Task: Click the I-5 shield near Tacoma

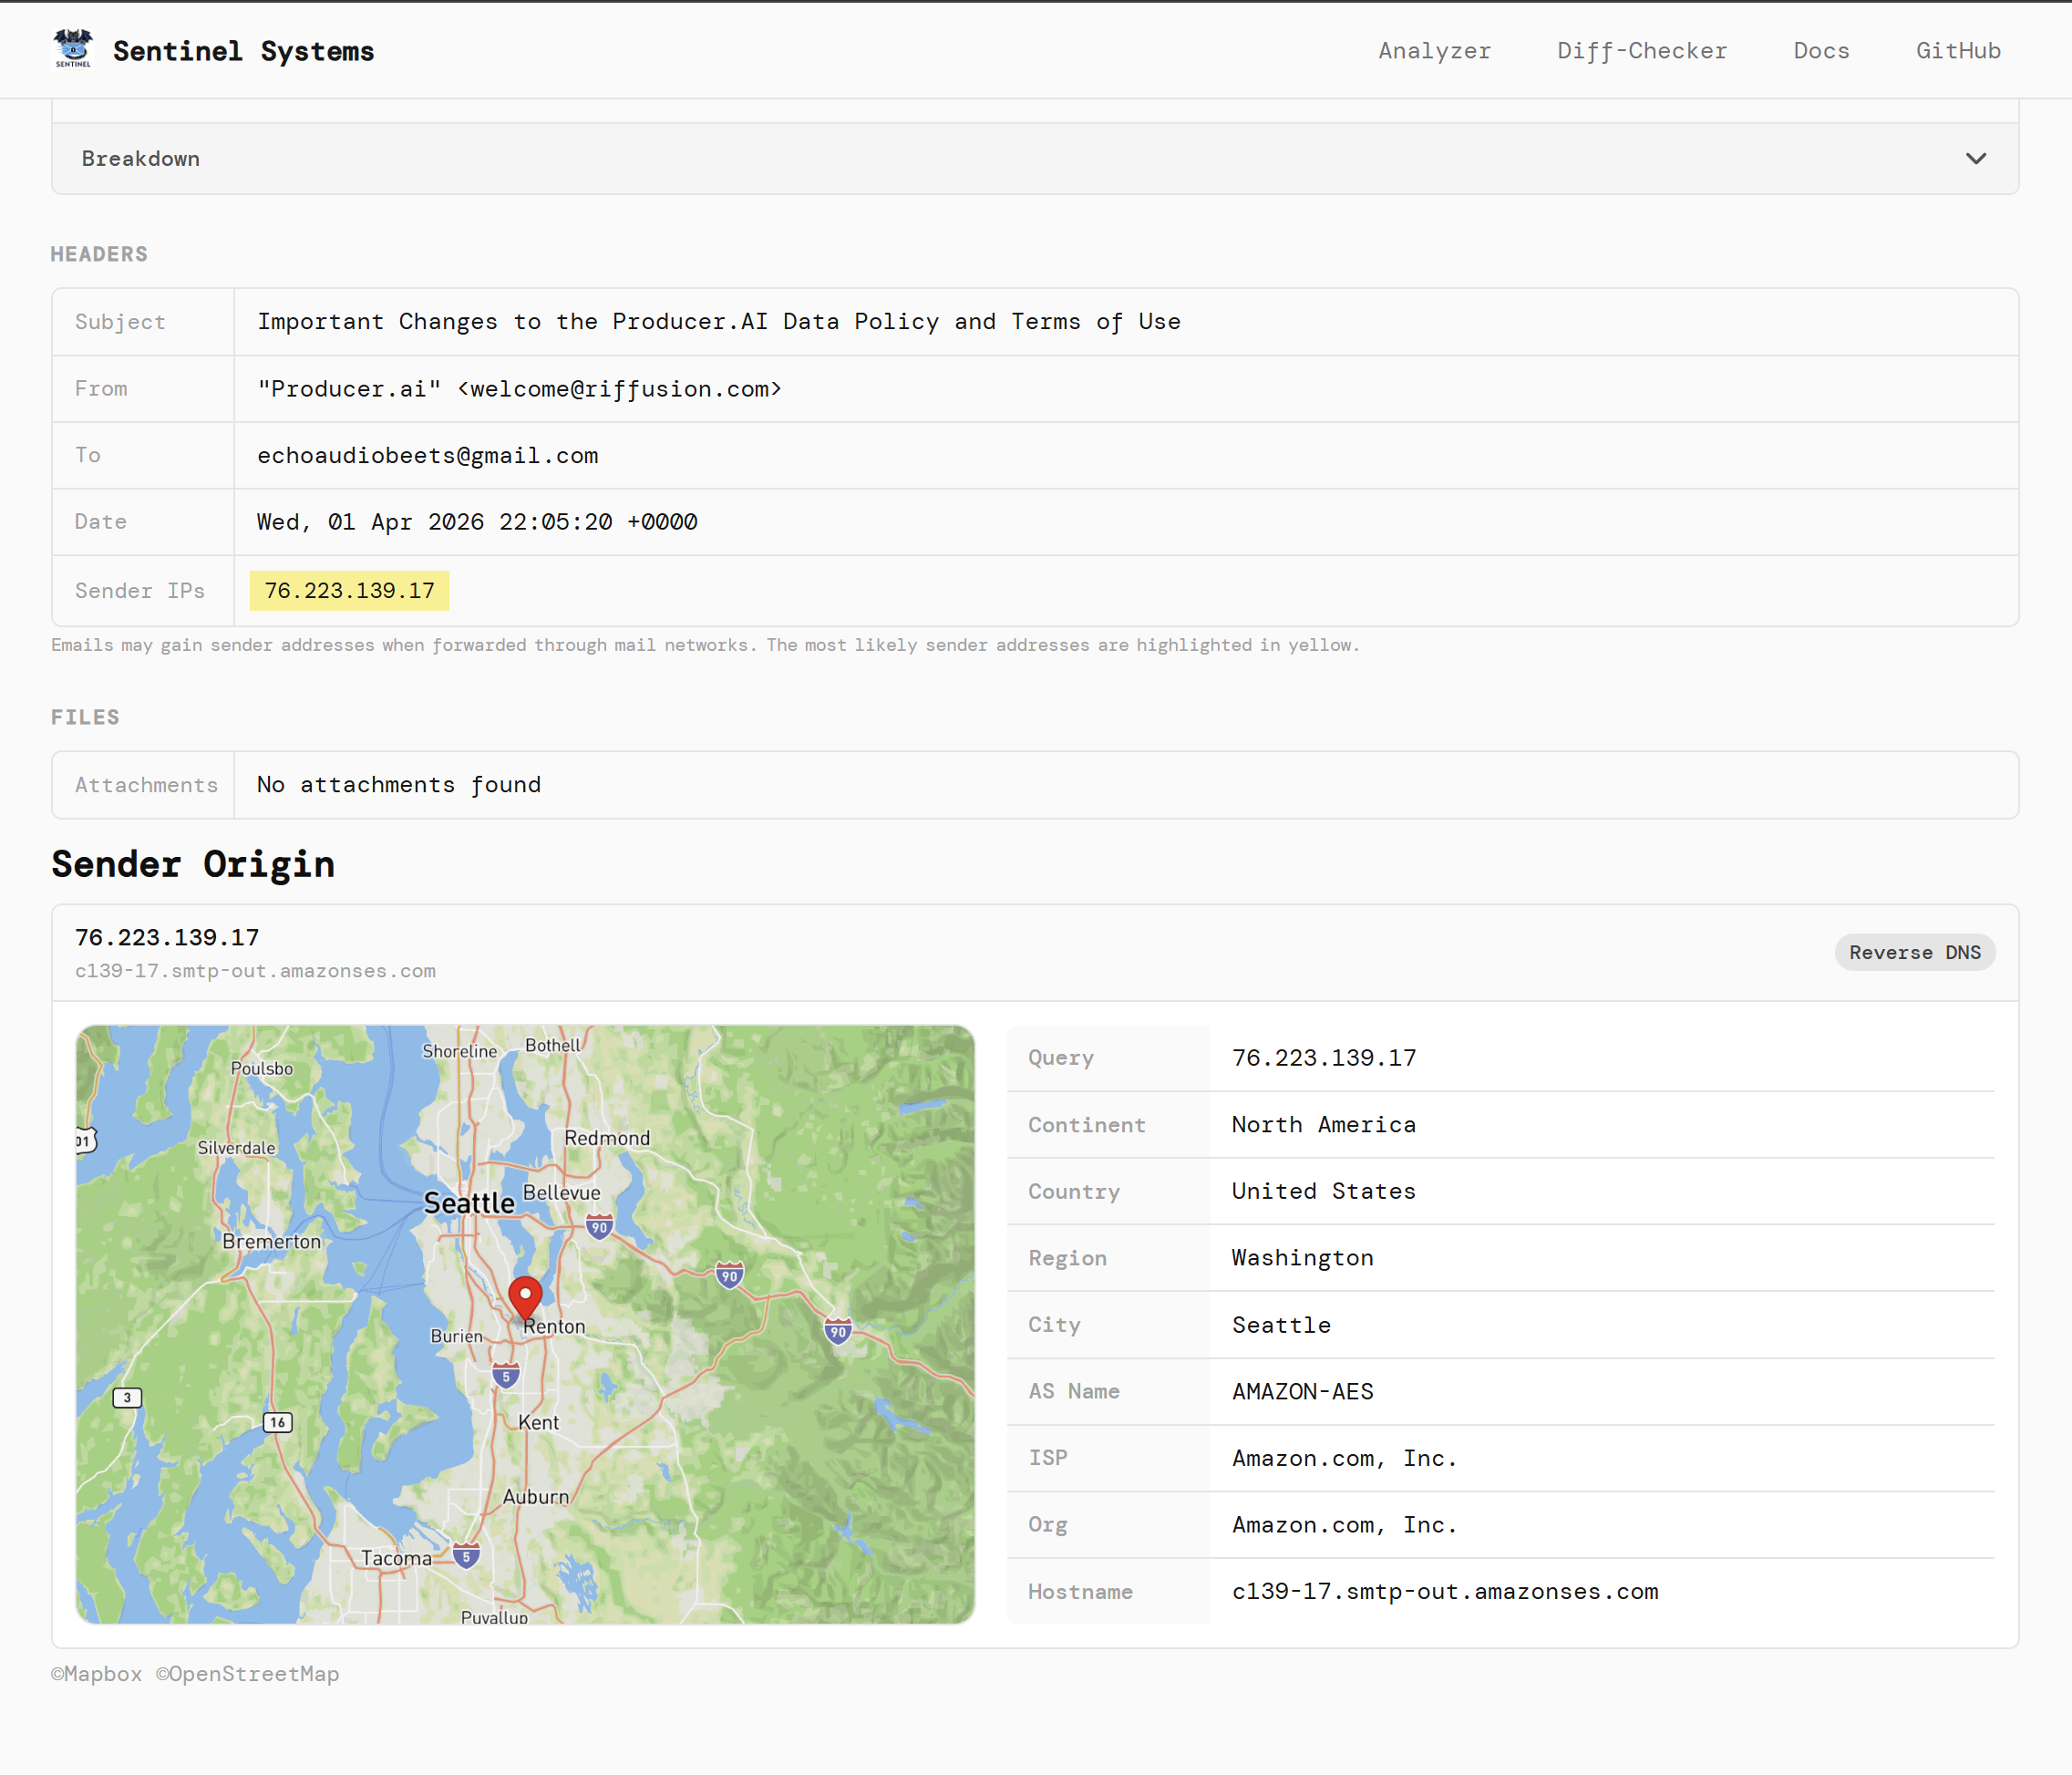Action: click(x=466, y=1555)
